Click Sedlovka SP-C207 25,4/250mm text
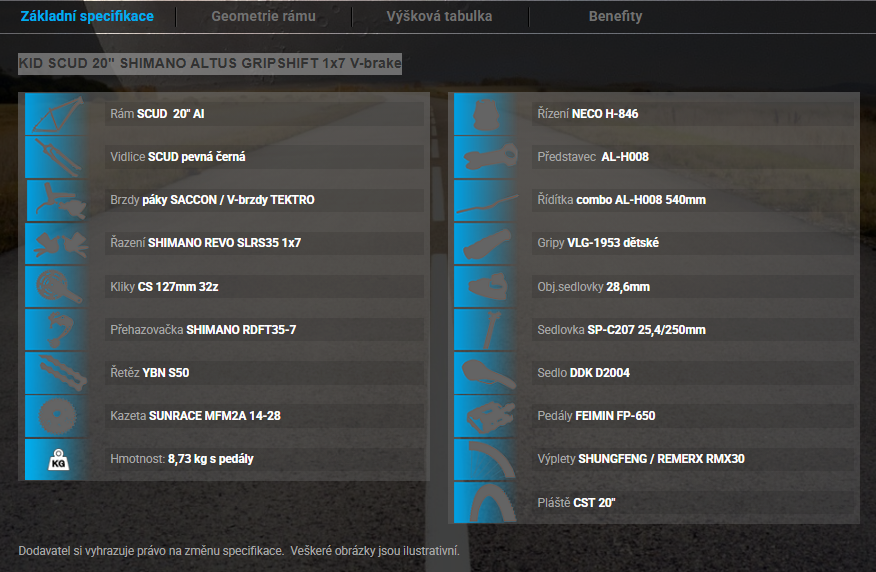The height and width of the screenshot is (572, 876). [x=622, y=330]
